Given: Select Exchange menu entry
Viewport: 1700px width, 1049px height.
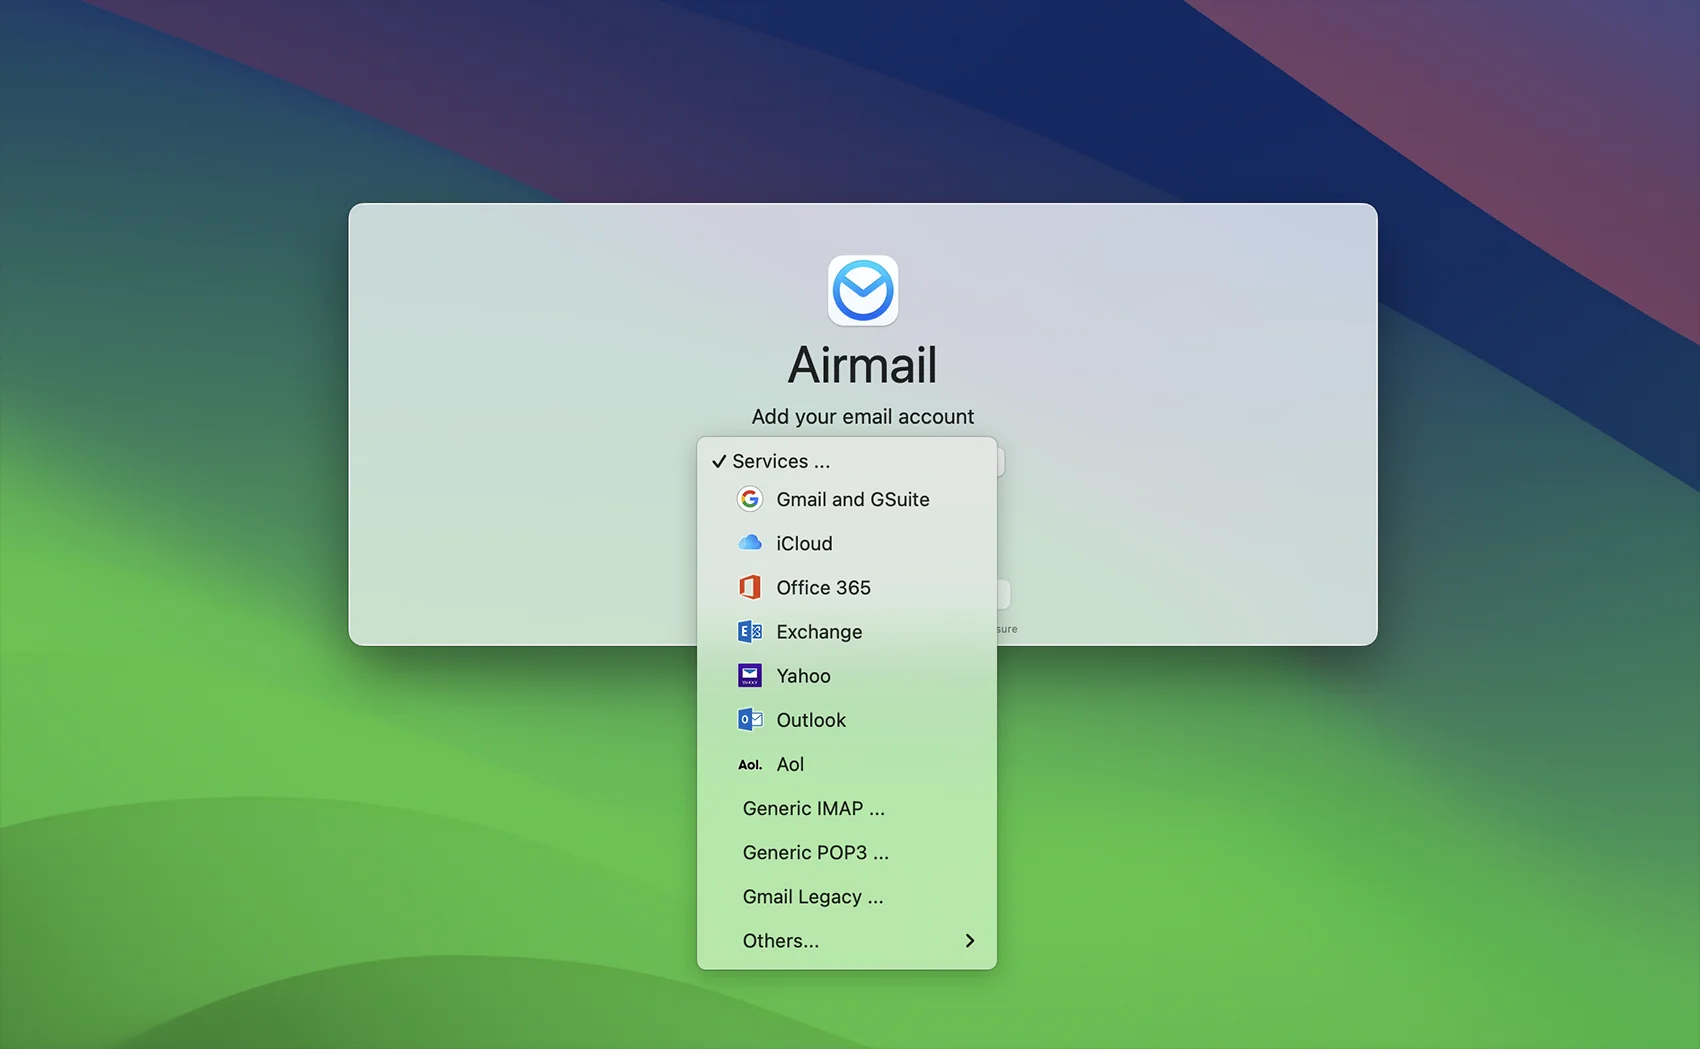Looking at the screenshot, I should tap(847, 631).
